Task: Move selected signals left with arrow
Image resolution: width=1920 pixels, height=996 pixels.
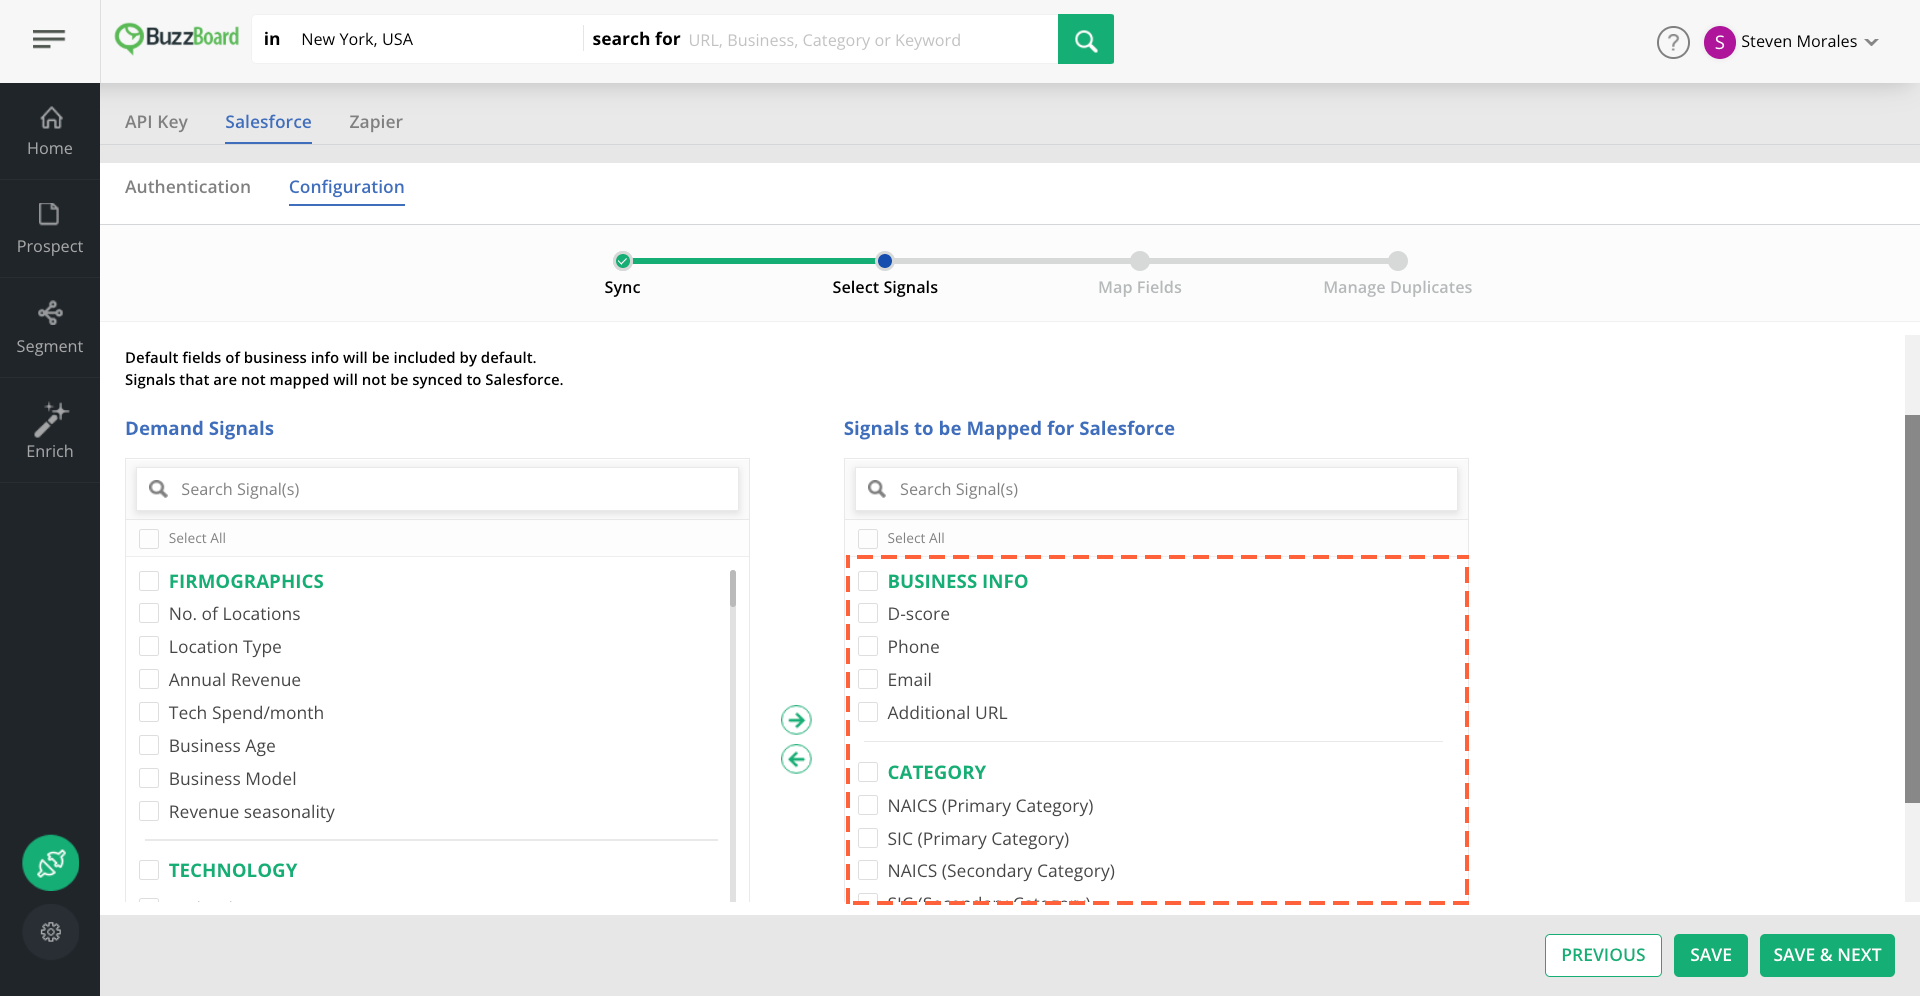Action: click(x=796, y=759)
